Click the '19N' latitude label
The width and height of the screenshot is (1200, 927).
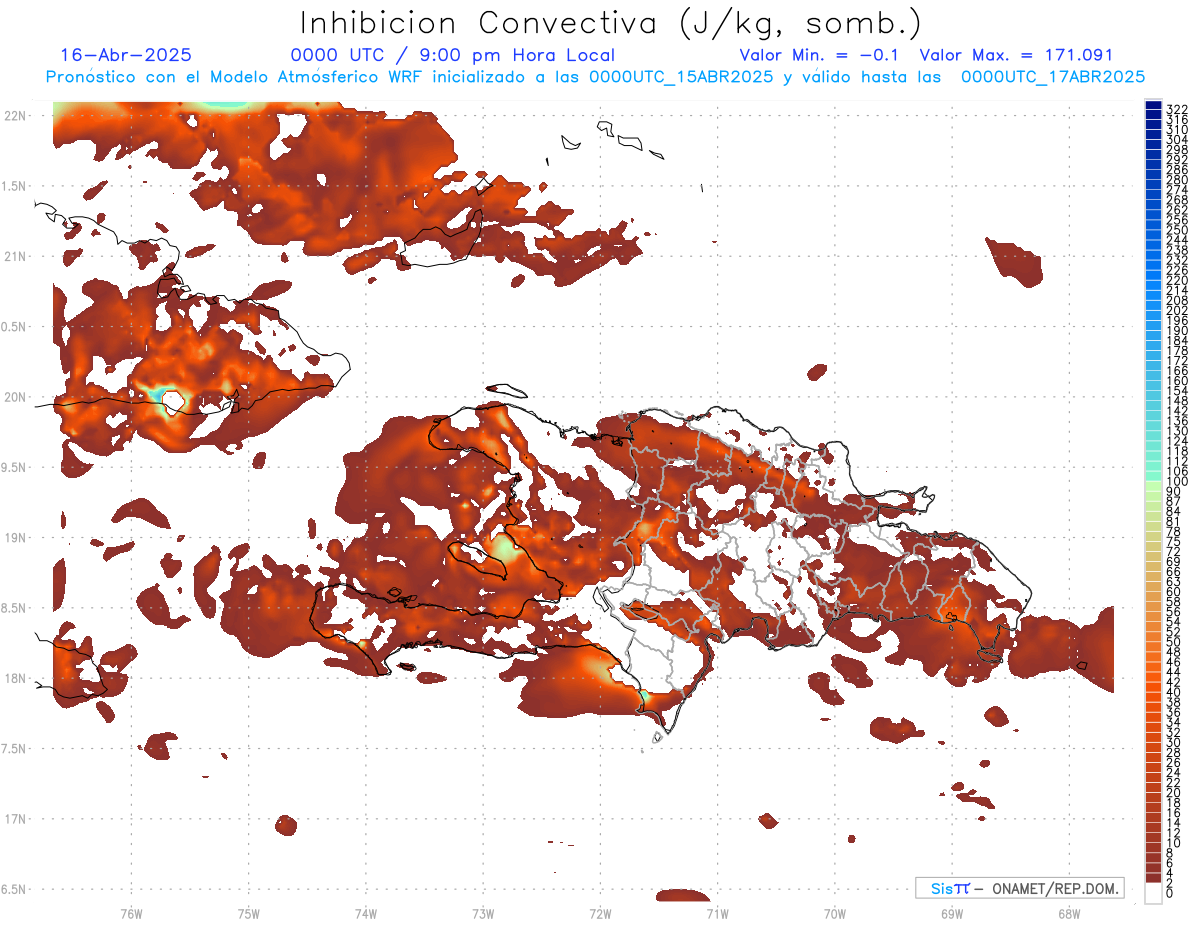point(14,538)
